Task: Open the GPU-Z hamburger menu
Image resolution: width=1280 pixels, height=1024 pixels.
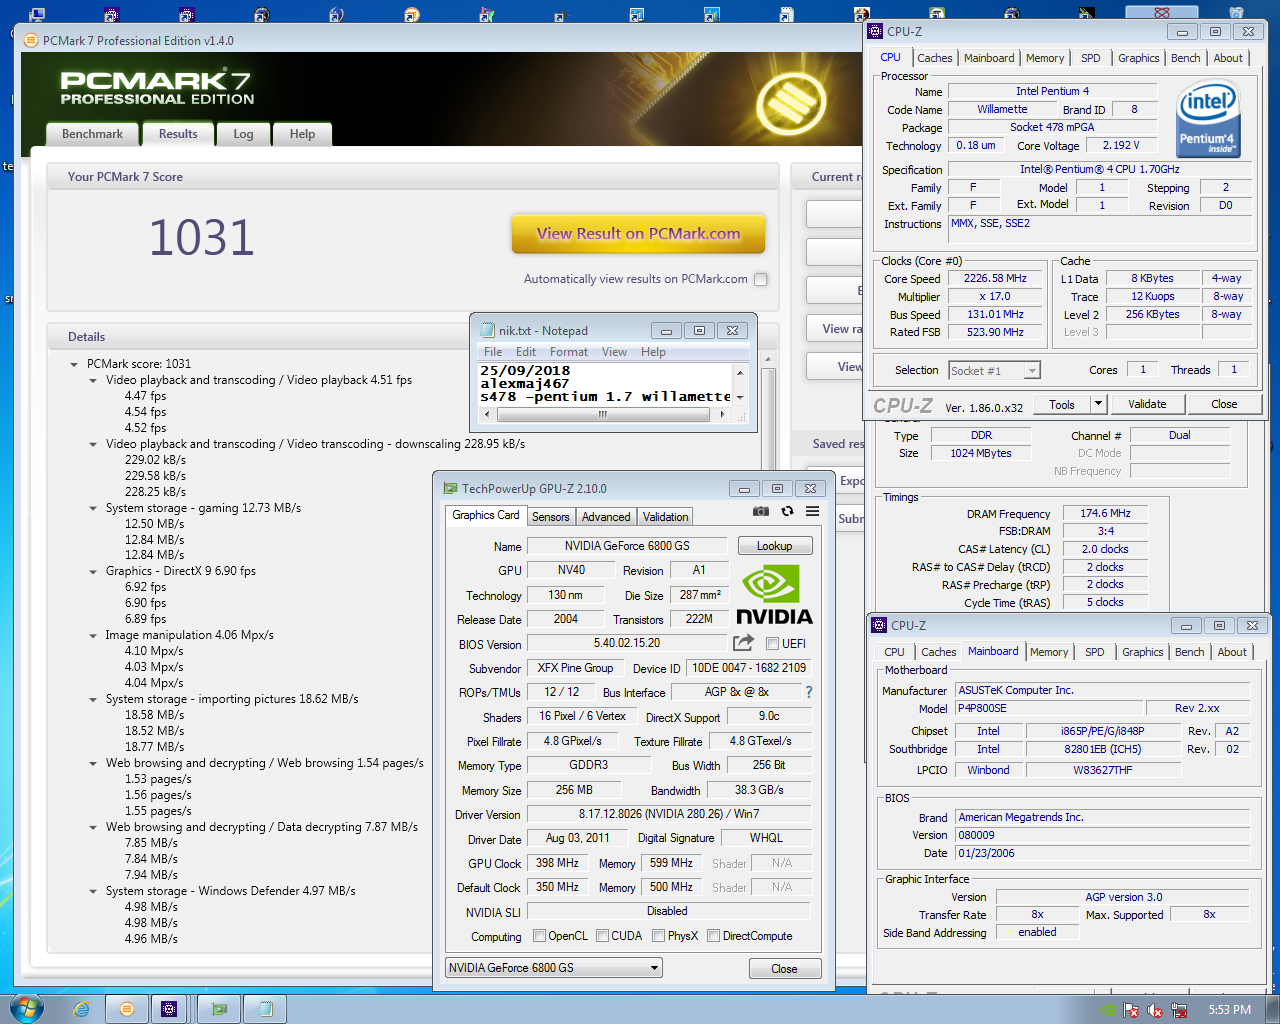Action: pyautogui.click(x=813, y=511)
